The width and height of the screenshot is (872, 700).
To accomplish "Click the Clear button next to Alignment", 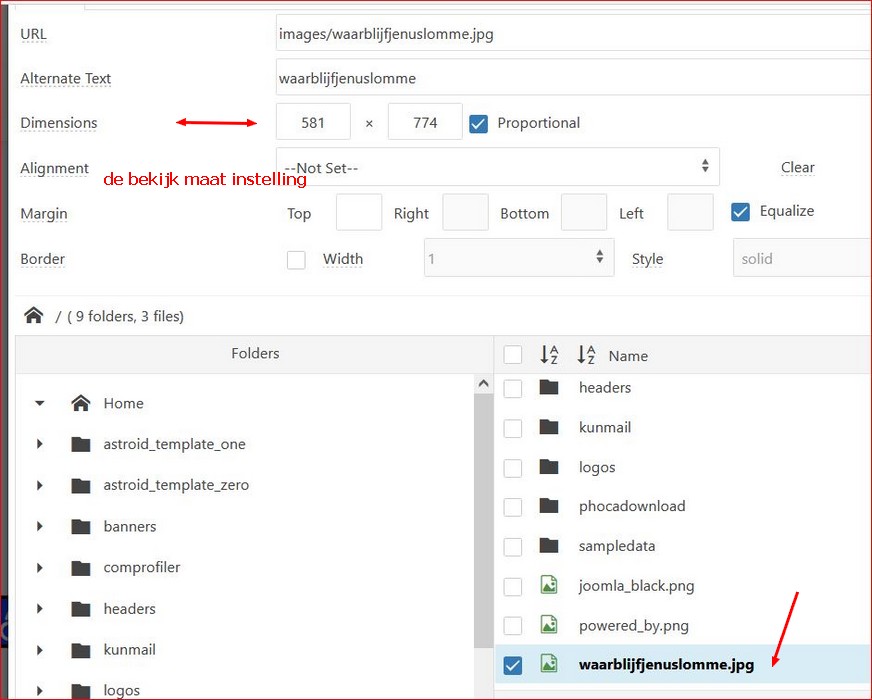I will (x=797, y=167).
